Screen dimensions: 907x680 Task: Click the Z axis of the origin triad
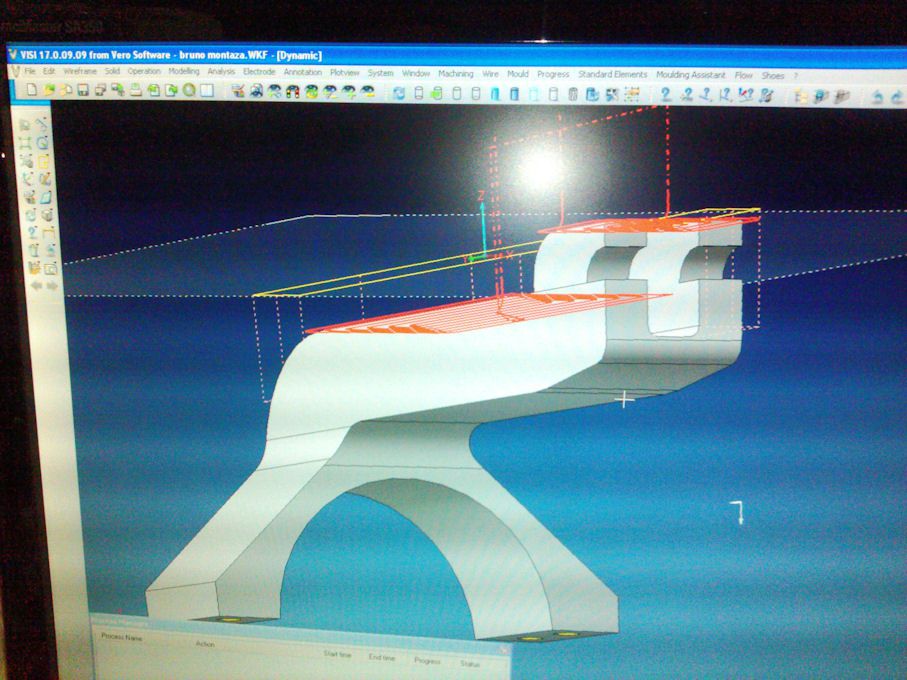click(x=482, y=227)
